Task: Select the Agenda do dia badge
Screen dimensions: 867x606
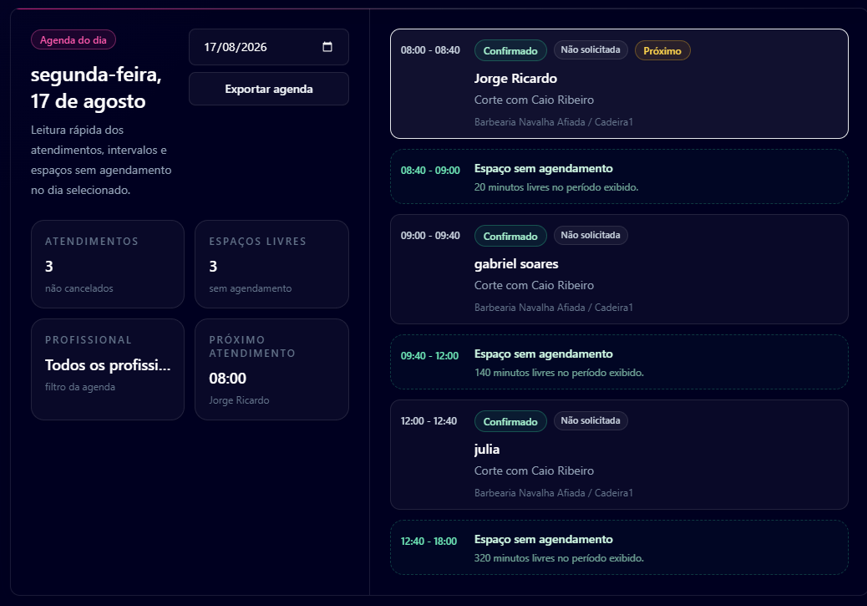Action: tap(73, 40)
